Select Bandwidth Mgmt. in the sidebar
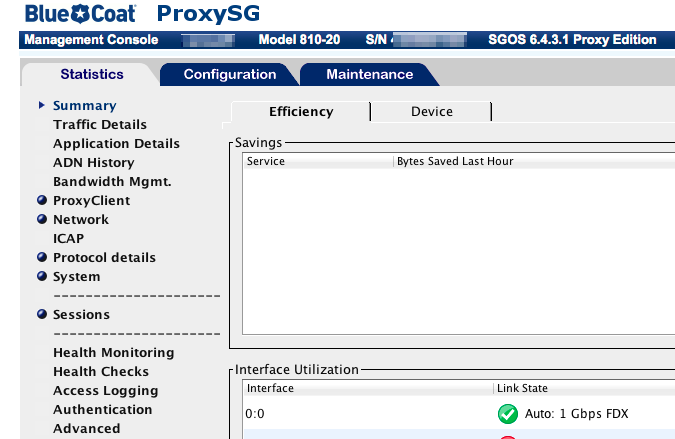The width and height of the screenshot is (675, 439). [x=112, y=181]
